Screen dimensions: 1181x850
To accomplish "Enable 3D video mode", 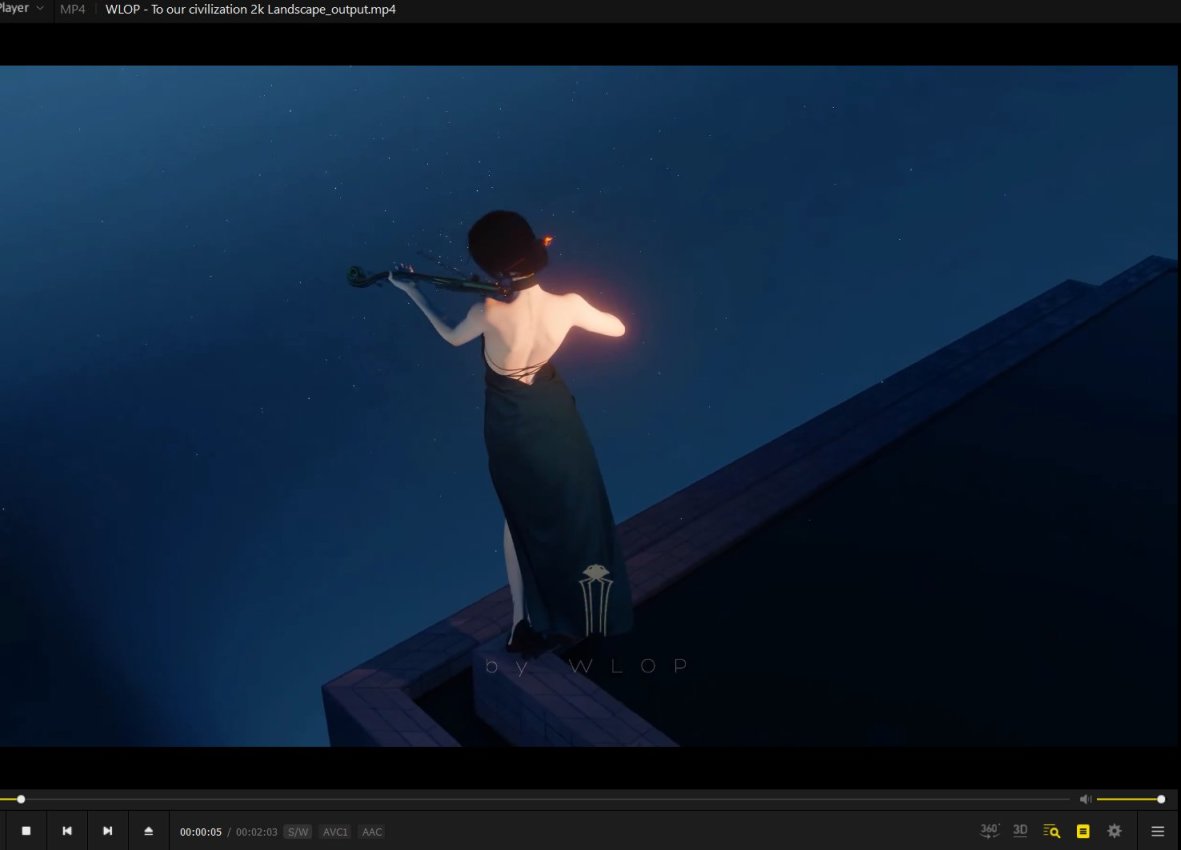I will pos(1020,830).
